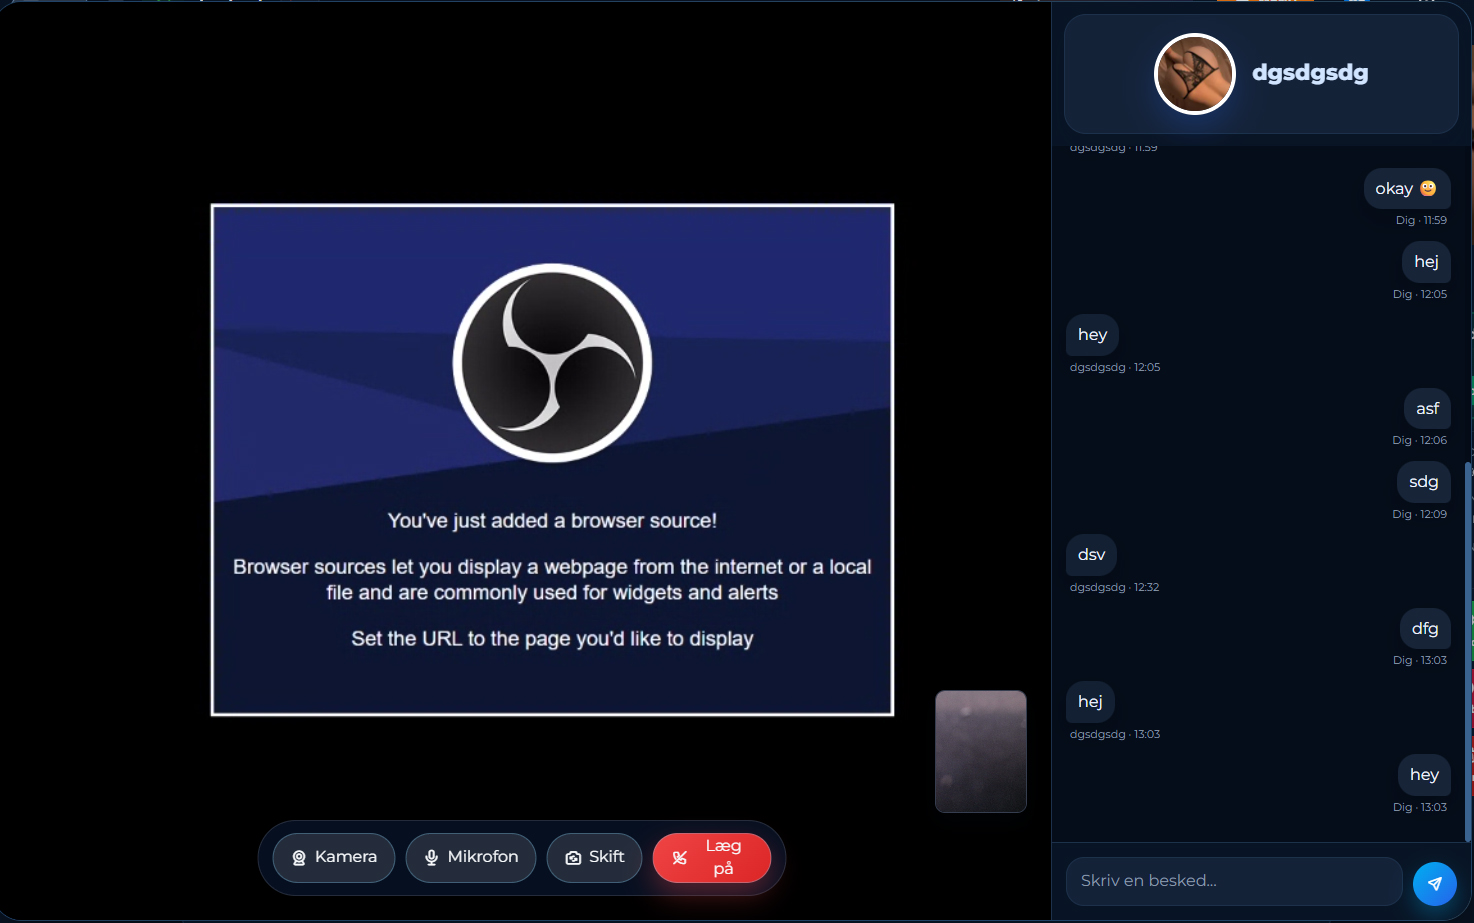1474x923 pixels.
Task: Click the 'Skriv en besked...' message field
Action: tap(1234, 881)
